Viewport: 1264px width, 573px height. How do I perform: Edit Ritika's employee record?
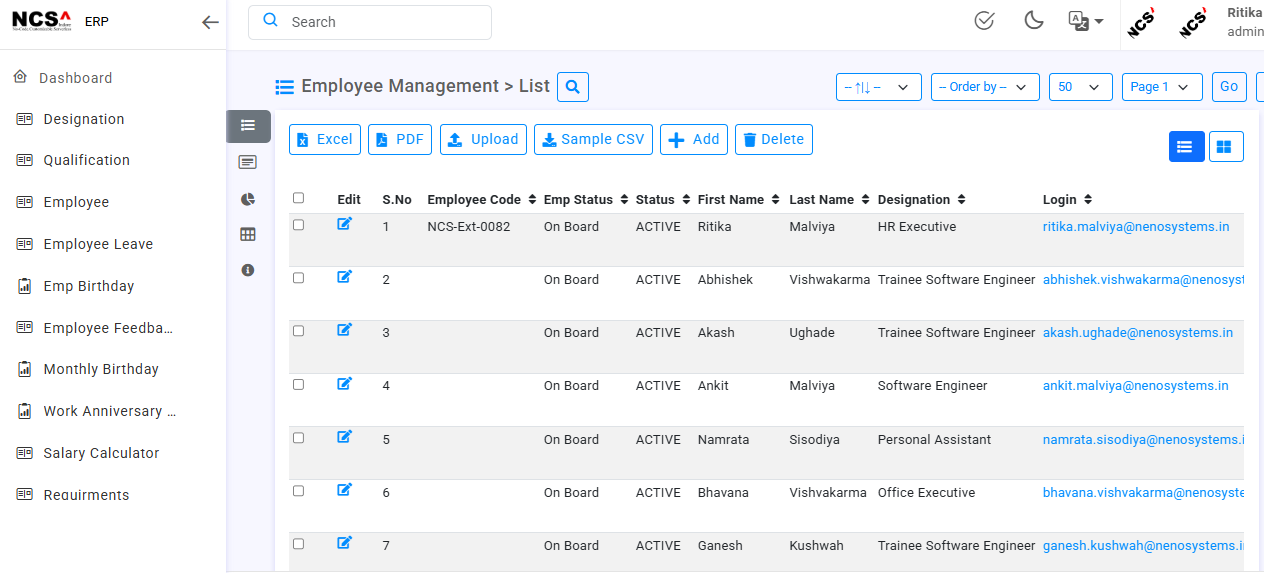pyautogui.click(x=345, y=225)
